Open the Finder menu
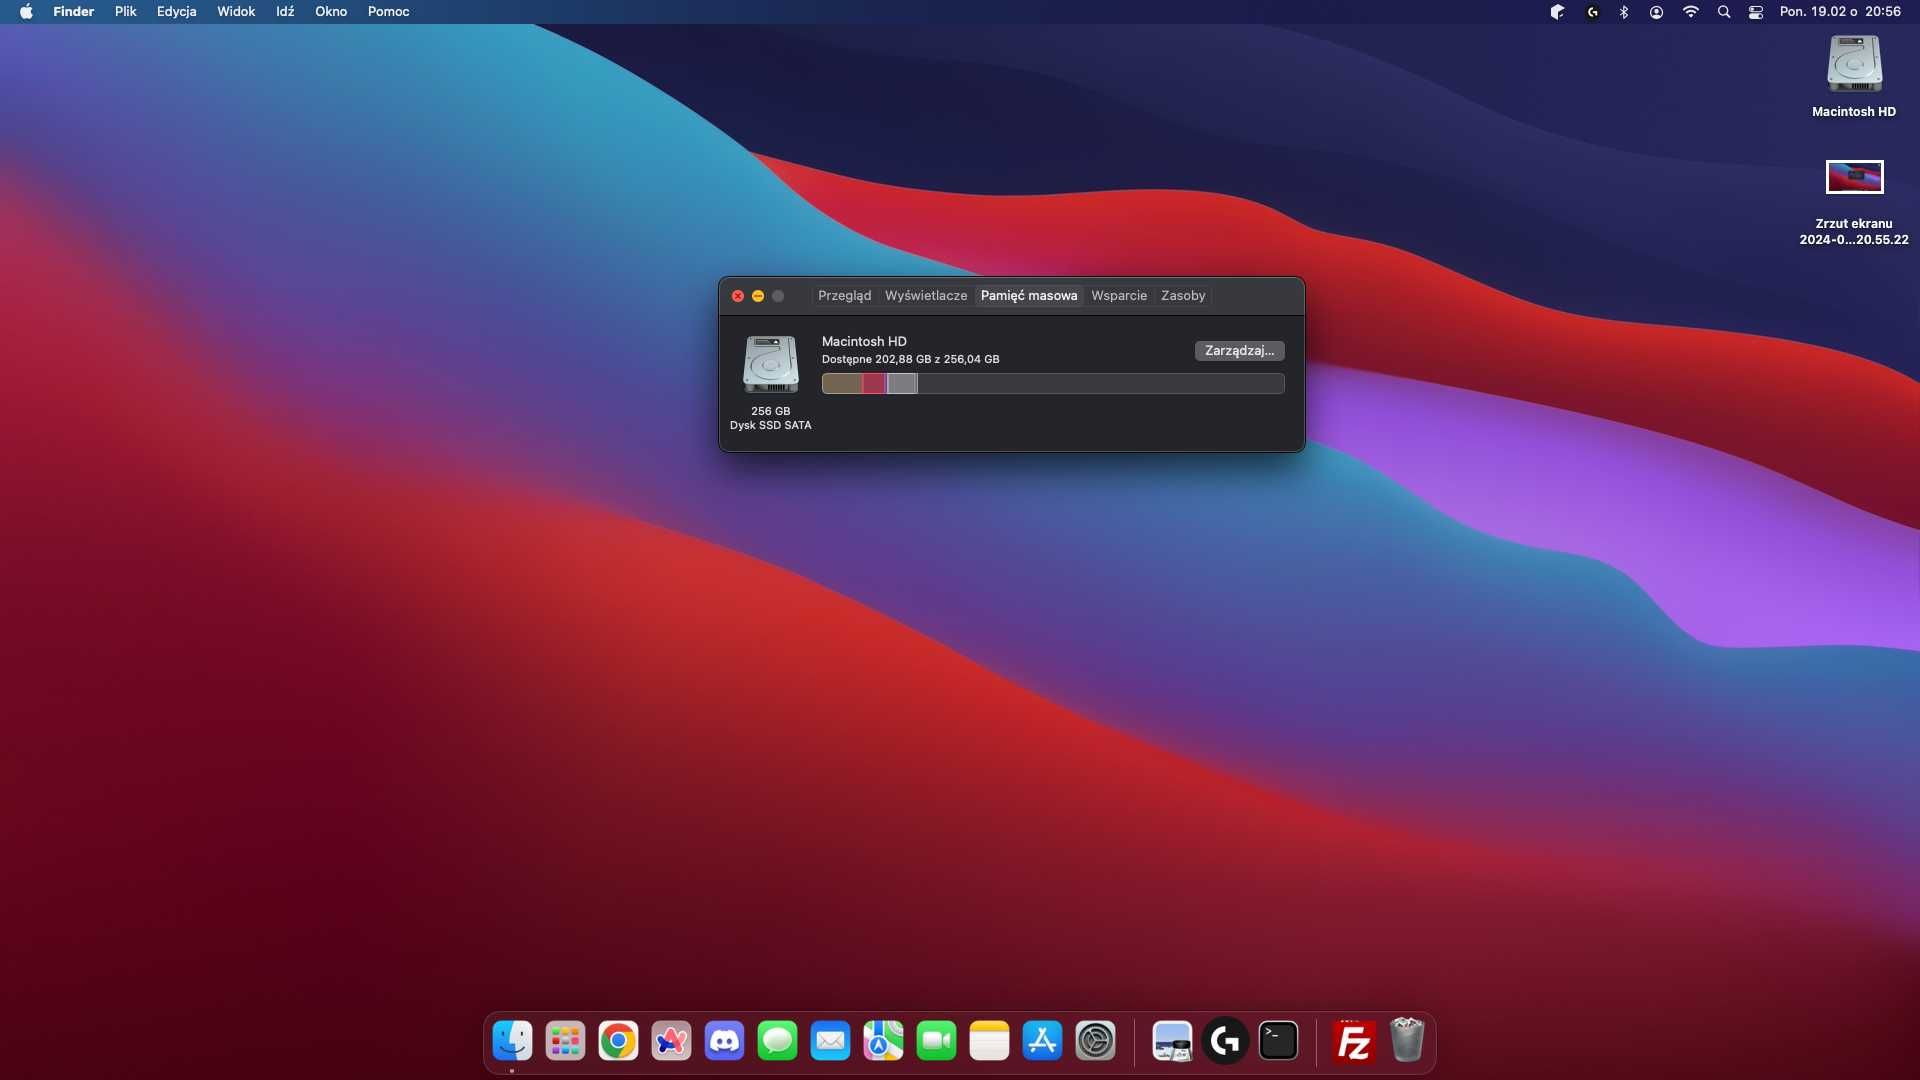1920x1080 pixels. pyautogui.click(x=73, y=12)
